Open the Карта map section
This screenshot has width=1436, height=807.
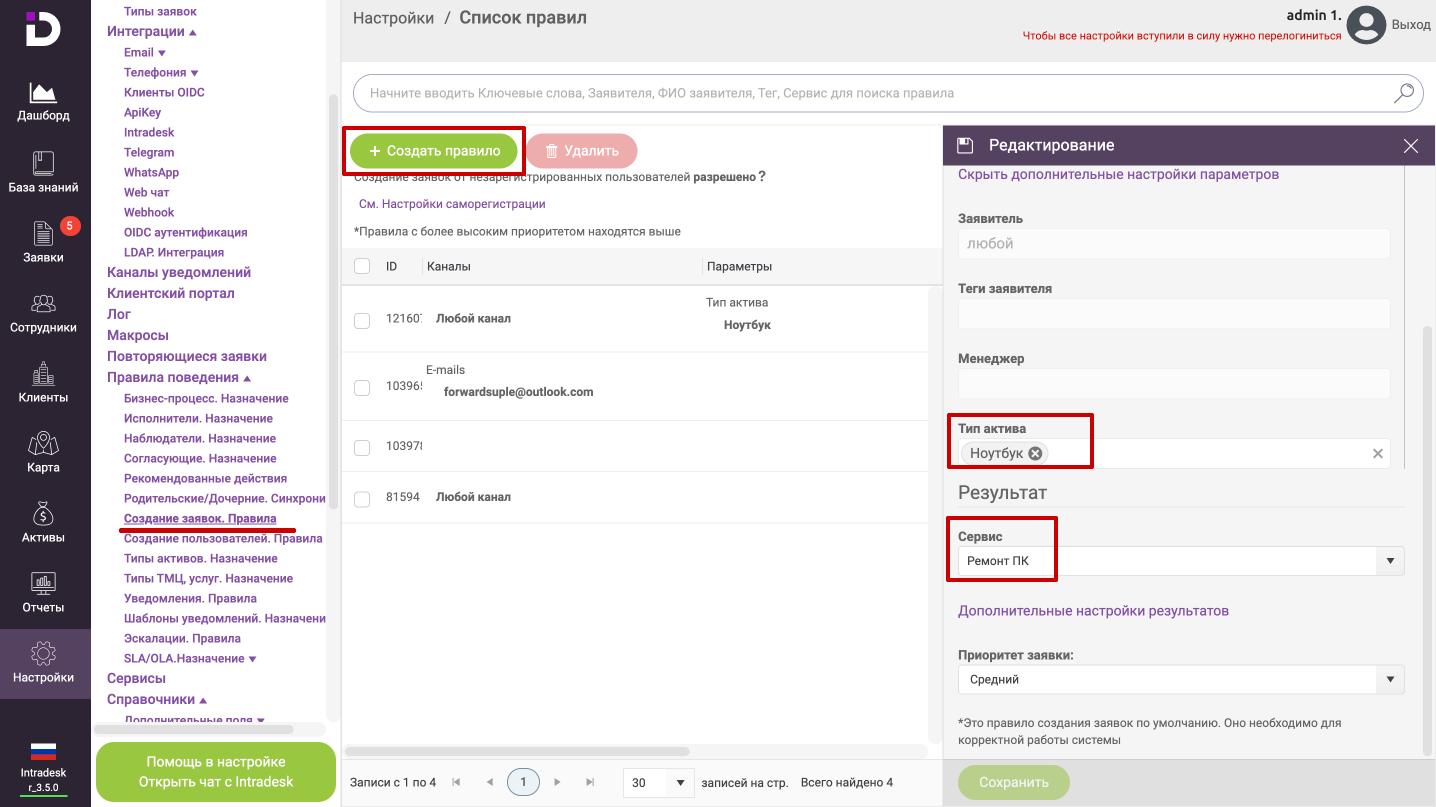click(43, 451)
